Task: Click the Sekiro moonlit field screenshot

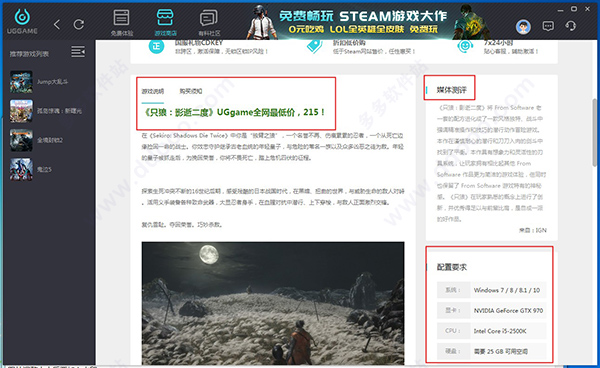Action: coord(273,303)
